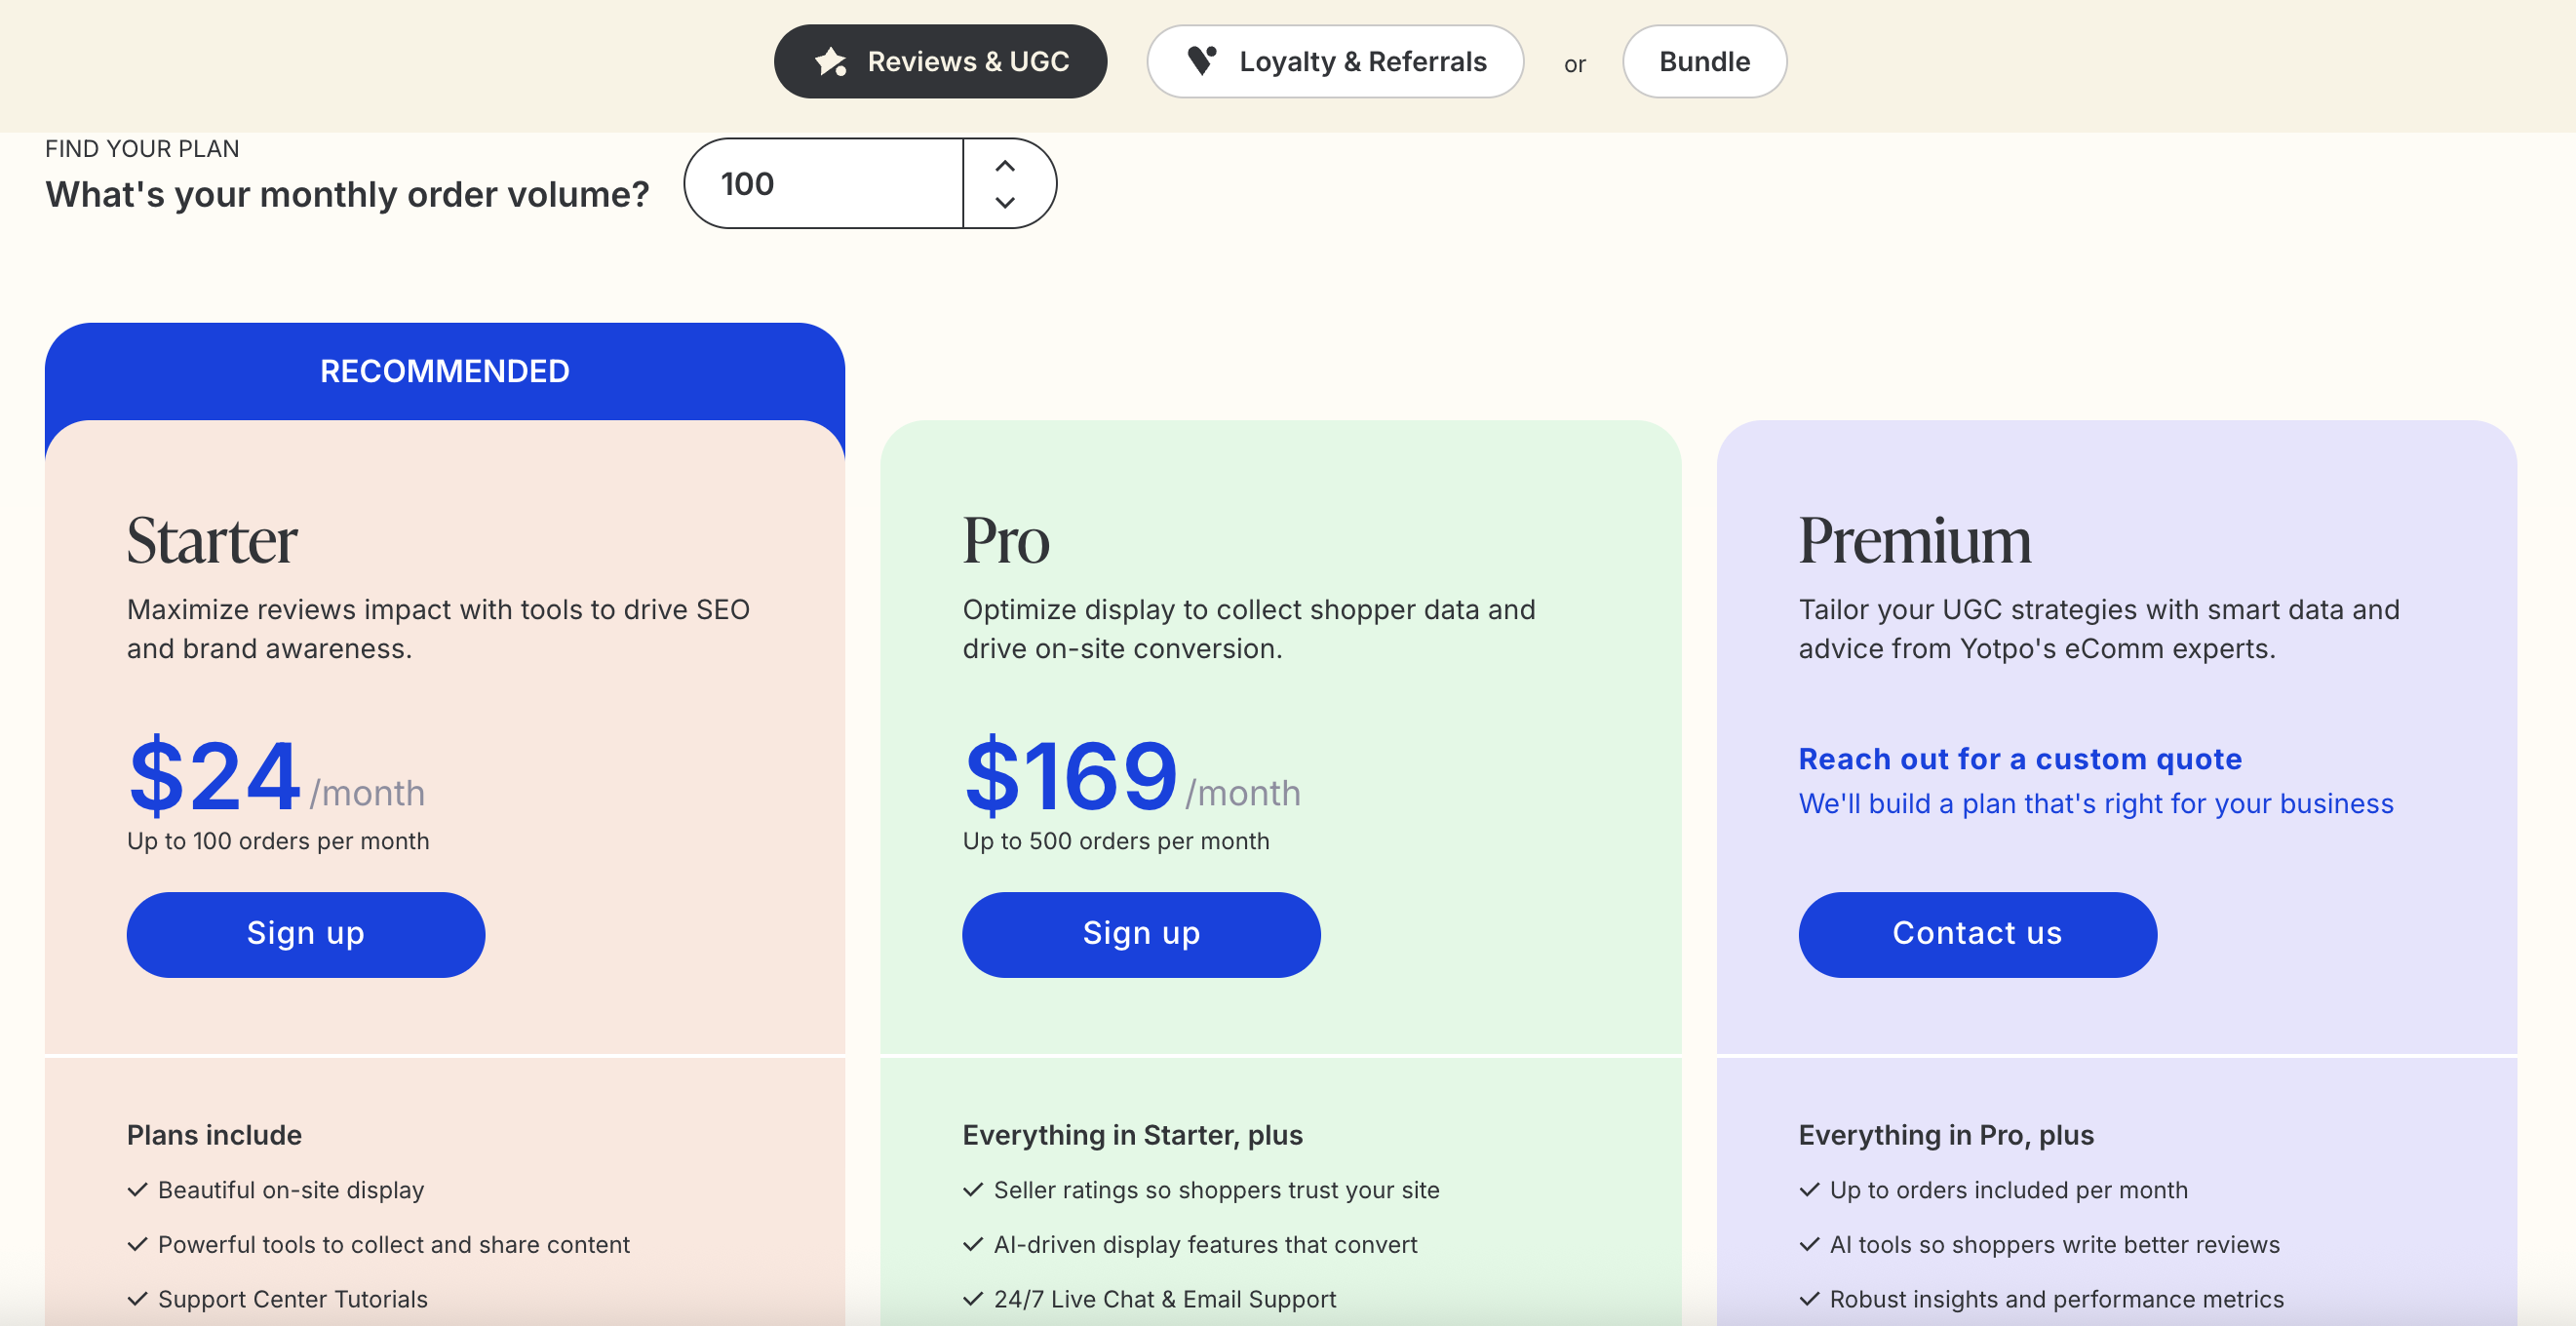
Task: Switch to the Loyalty & Referrals tab
Action: coord(1335,61)
